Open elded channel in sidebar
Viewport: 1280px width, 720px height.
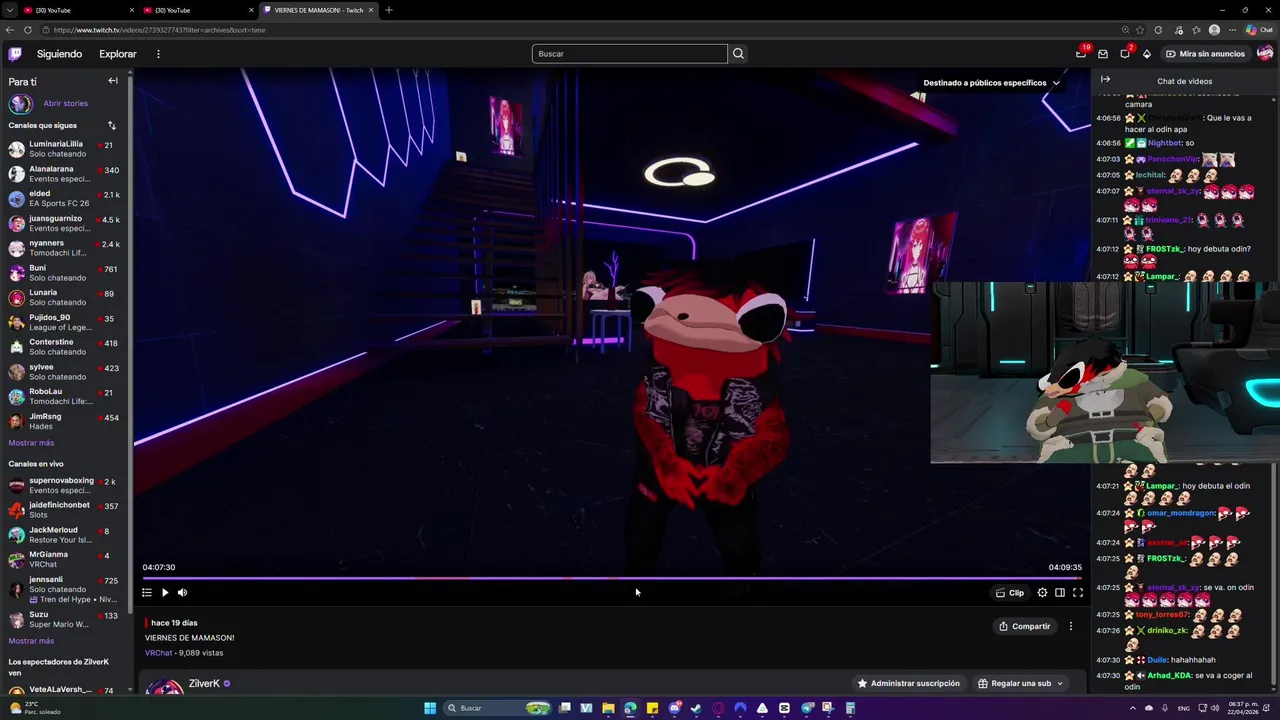click(x=64, y=198)
